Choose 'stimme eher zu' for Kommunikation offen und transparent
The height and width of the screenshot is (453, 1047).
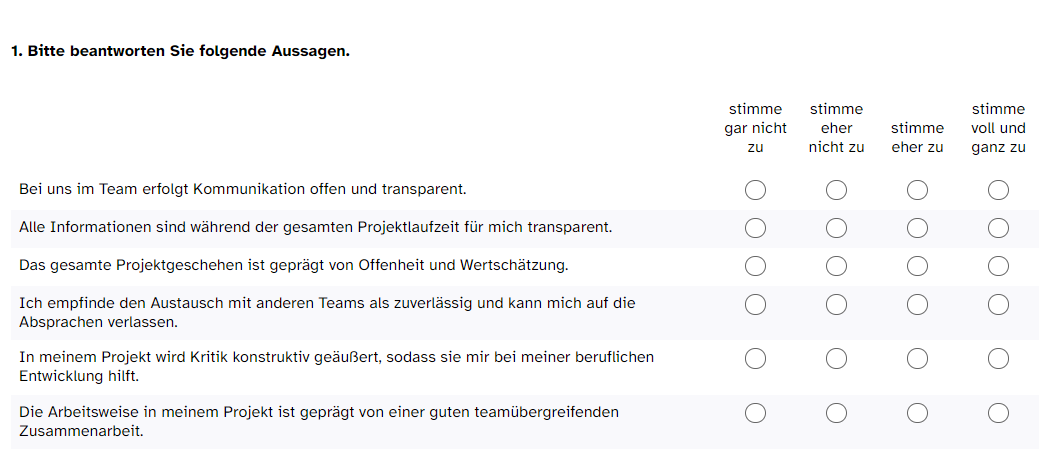(917, 190)
